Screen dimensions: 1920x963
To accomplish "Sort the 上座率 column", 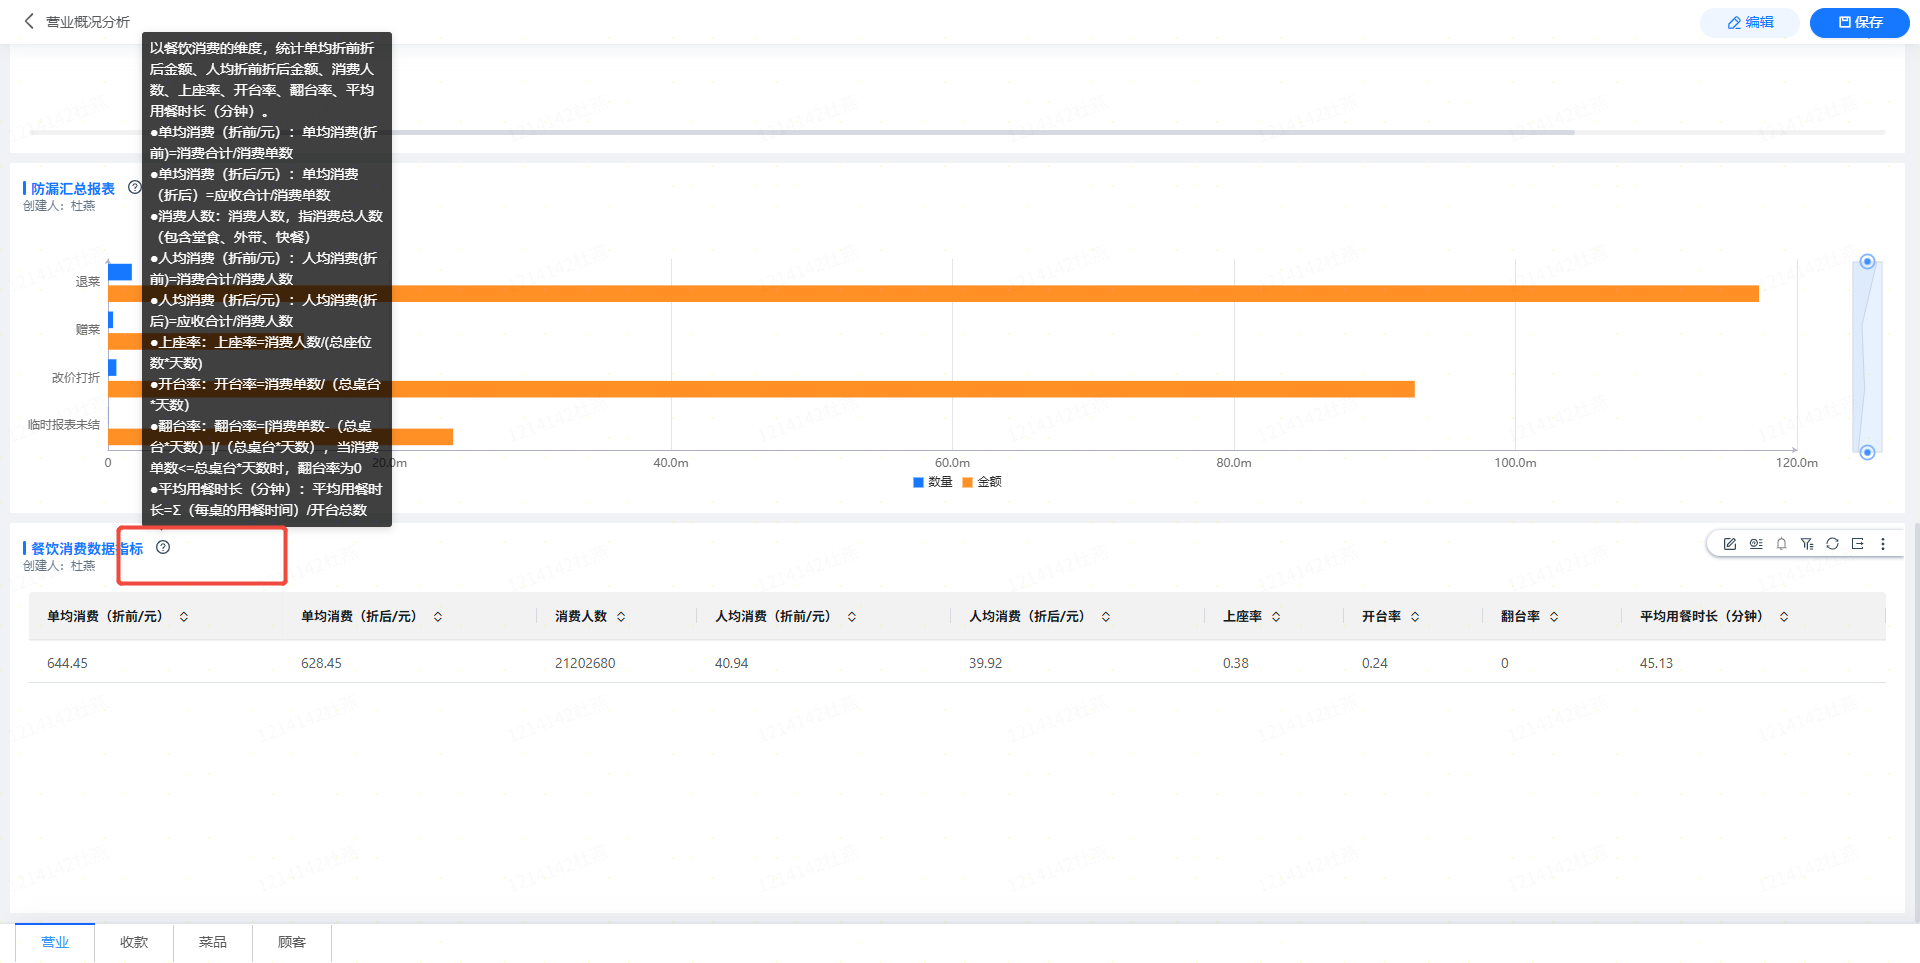I will click(x=1276, y=617).
